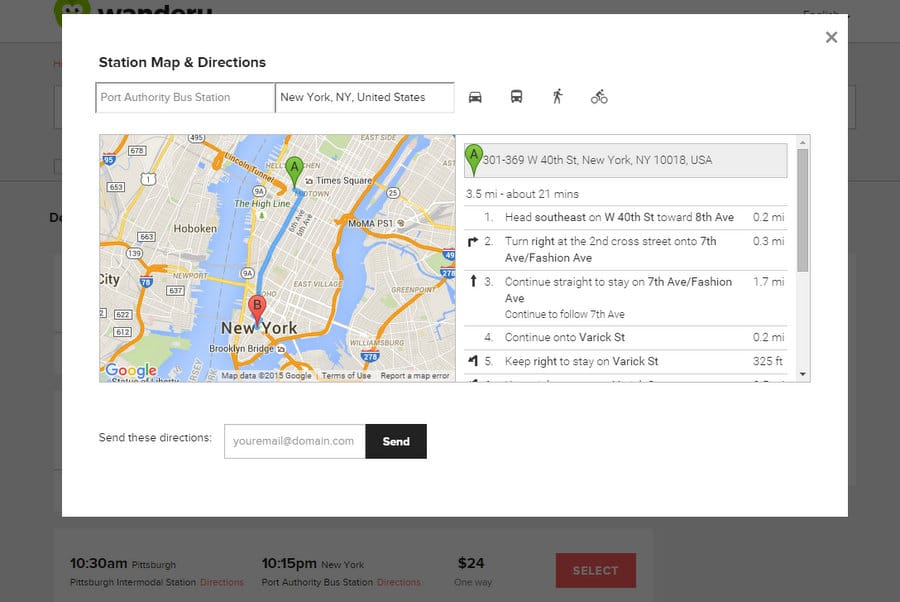Edit the New York, NY destination field
This screenshot has width=900, height=602.
click(365, 98)
